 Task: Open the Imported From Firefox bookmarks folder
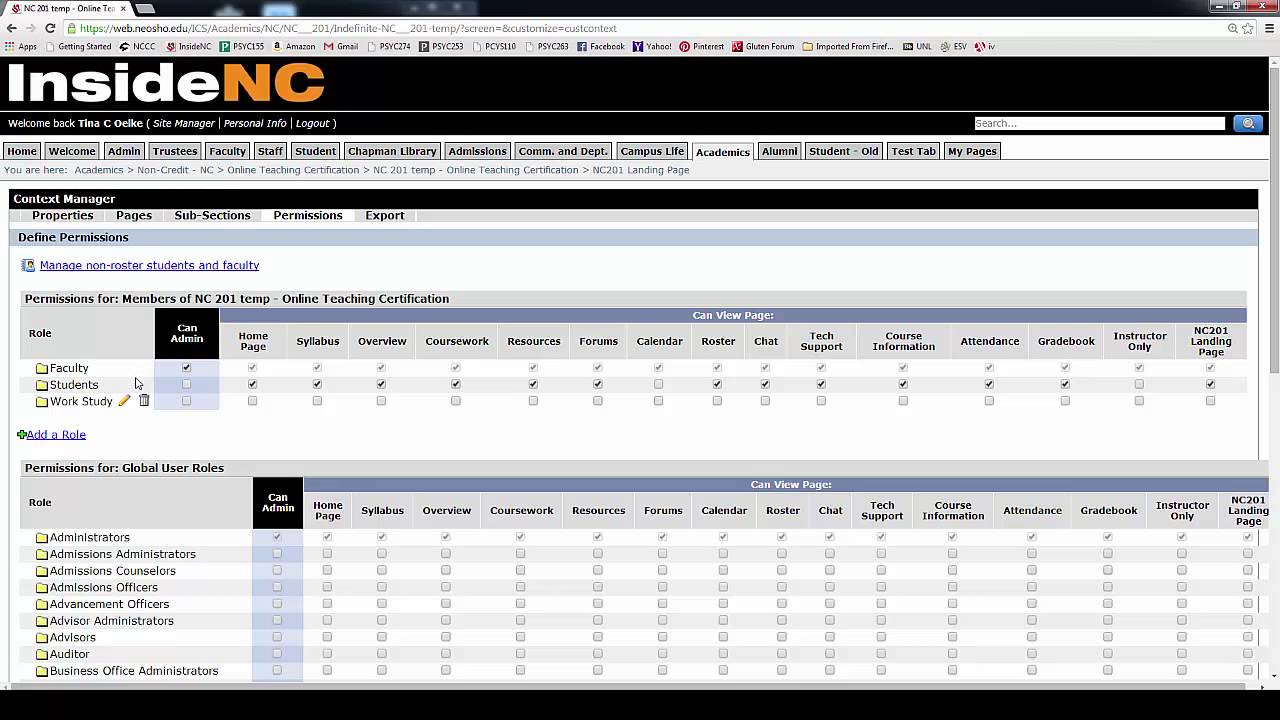click(x=847, y=46)
